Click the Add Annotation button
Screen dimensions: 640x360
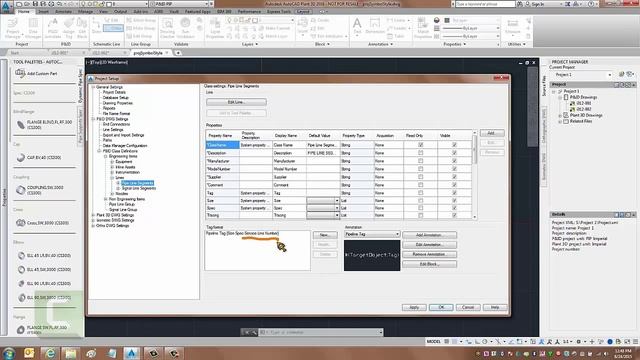429,235
